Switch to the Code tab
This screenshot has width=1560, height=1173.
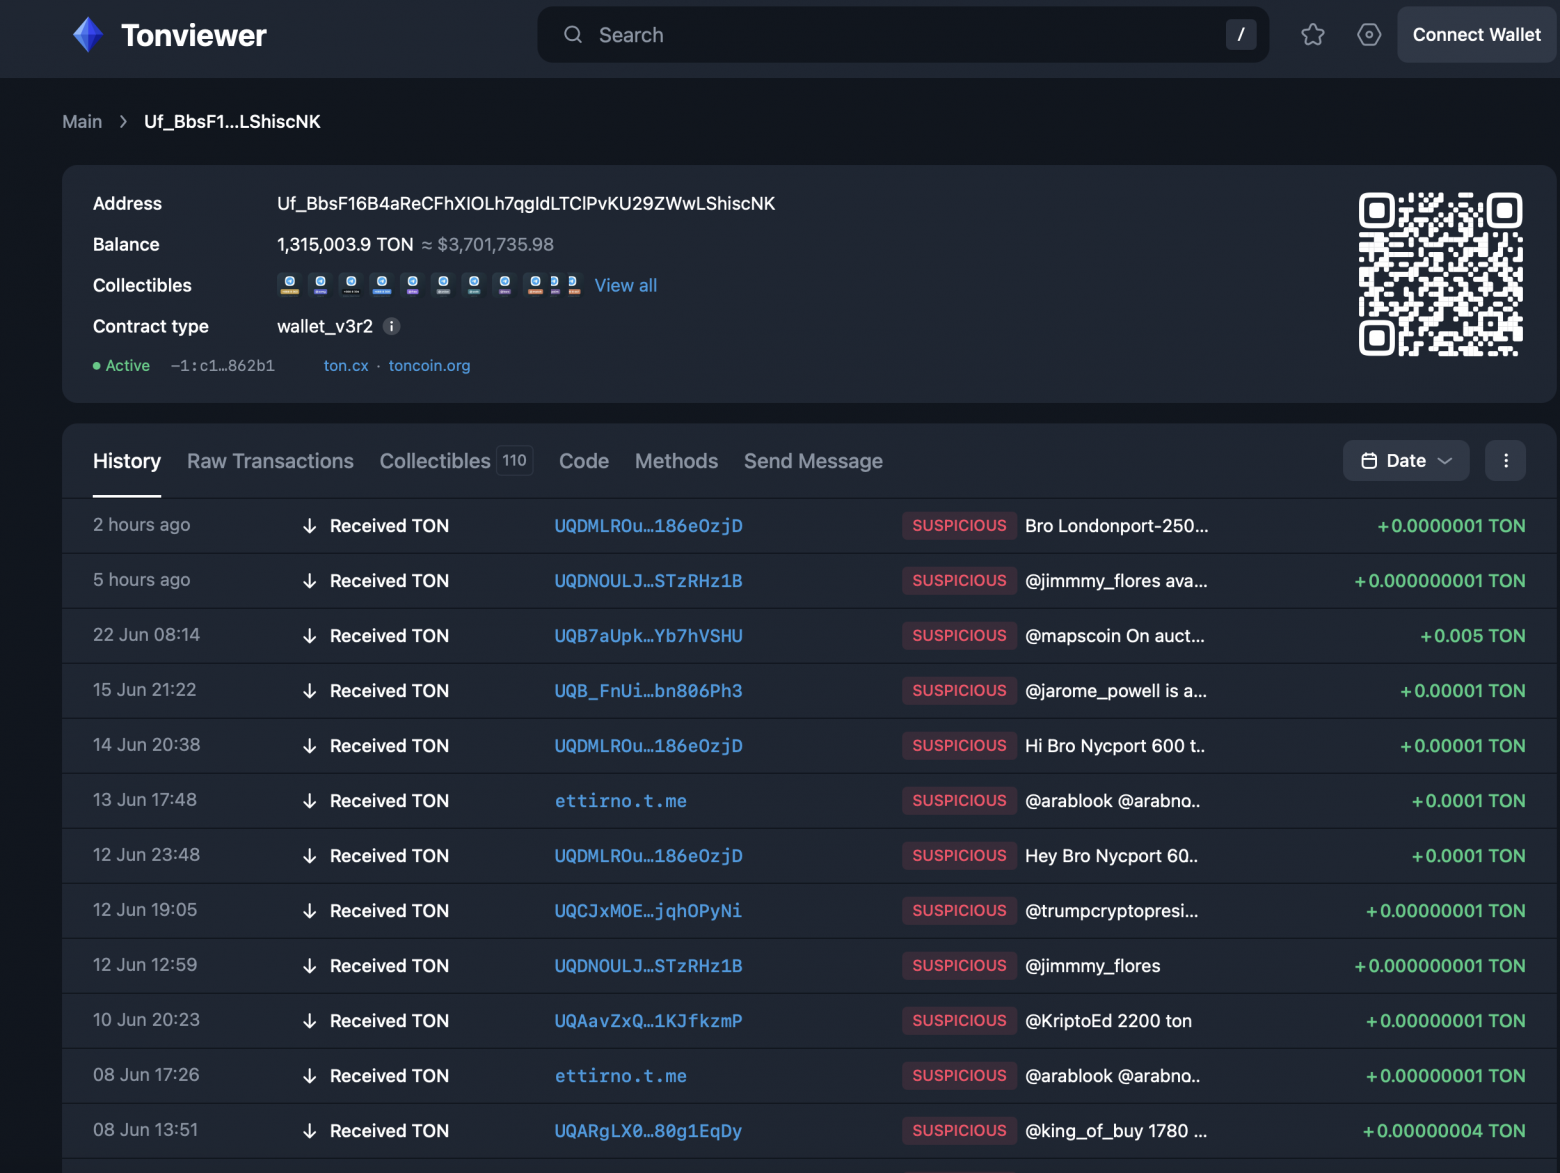(584, 461)
